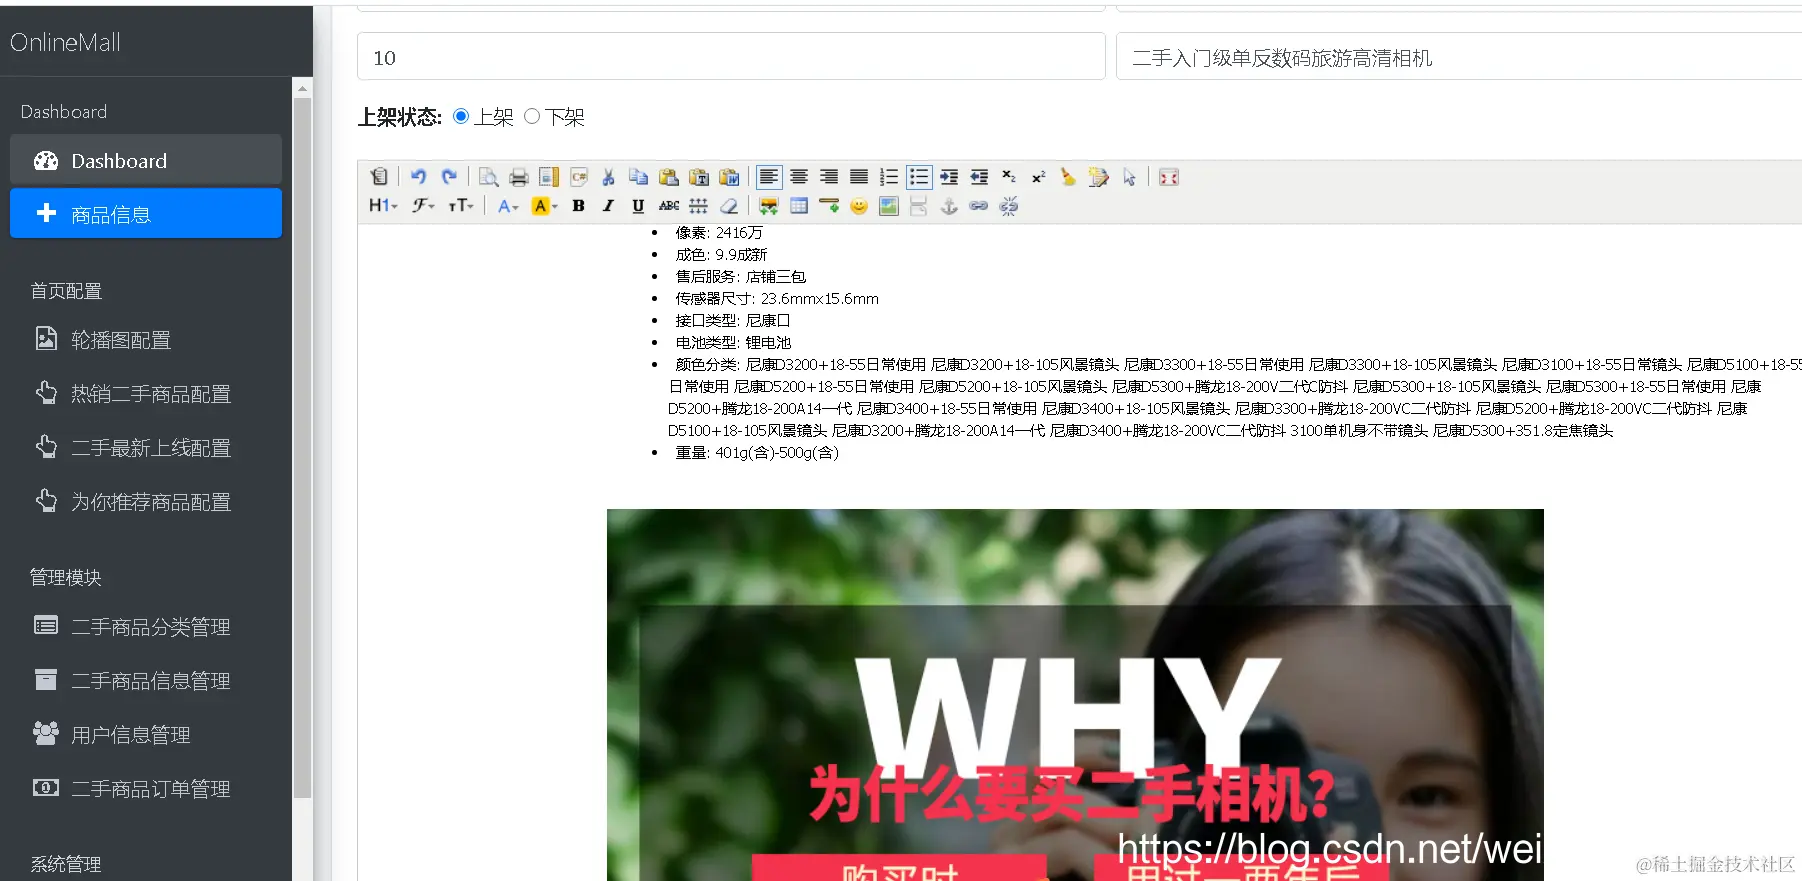This screenshot has height=881, width=1802.
Task: Toggle HTML source view in editor toolbar
Action: [x=379, y=177]
